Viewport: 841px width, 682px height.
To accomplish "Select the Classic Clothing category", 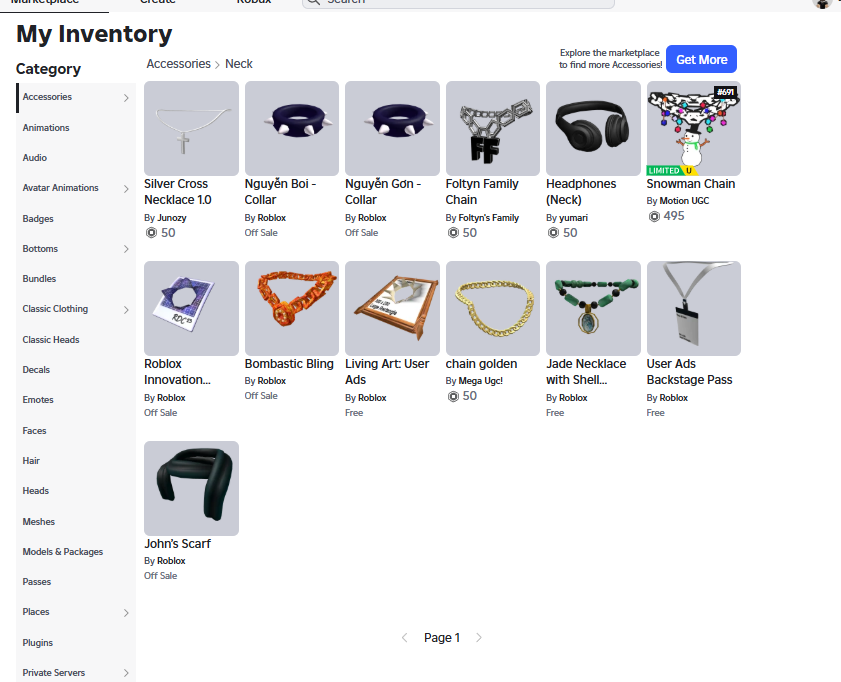I will click(x=55, y=309).
